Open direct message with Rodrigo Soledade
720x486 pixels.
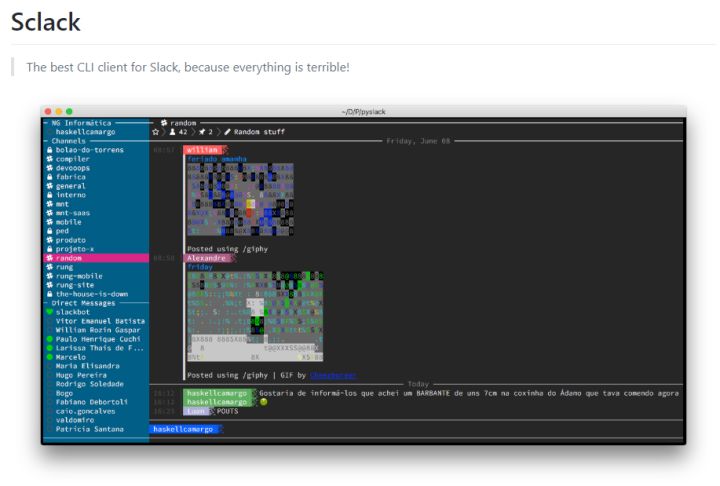pos(90,384)
